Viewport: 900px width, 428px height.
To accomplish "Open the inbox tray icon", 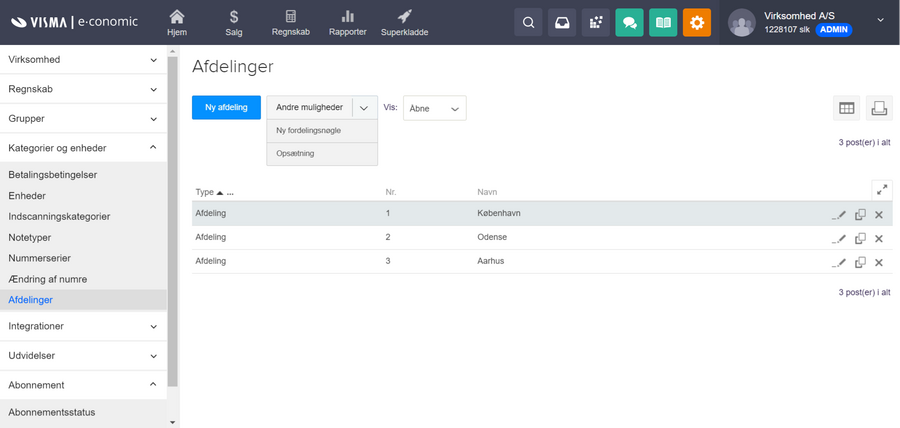I will click(562, 23).
